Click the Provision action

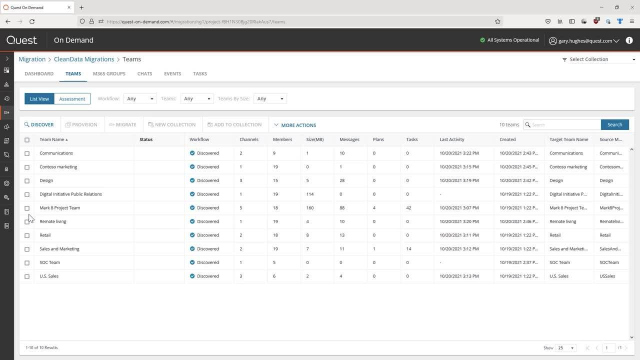81,125
